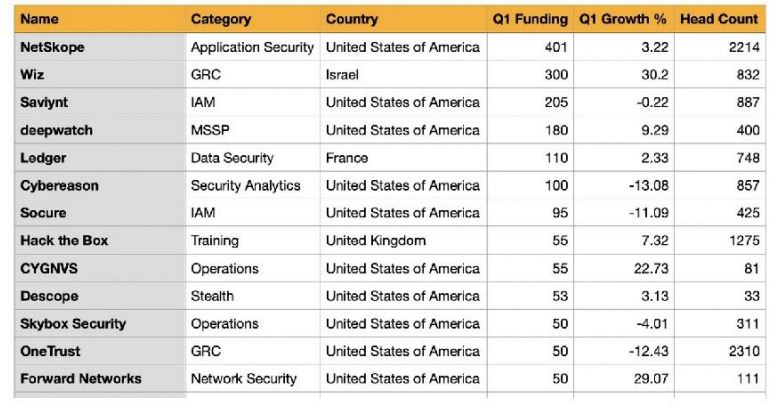Screen dimensions: 779x405
Task: Select the Hack the Box name cell
Action: coord(100,241)
